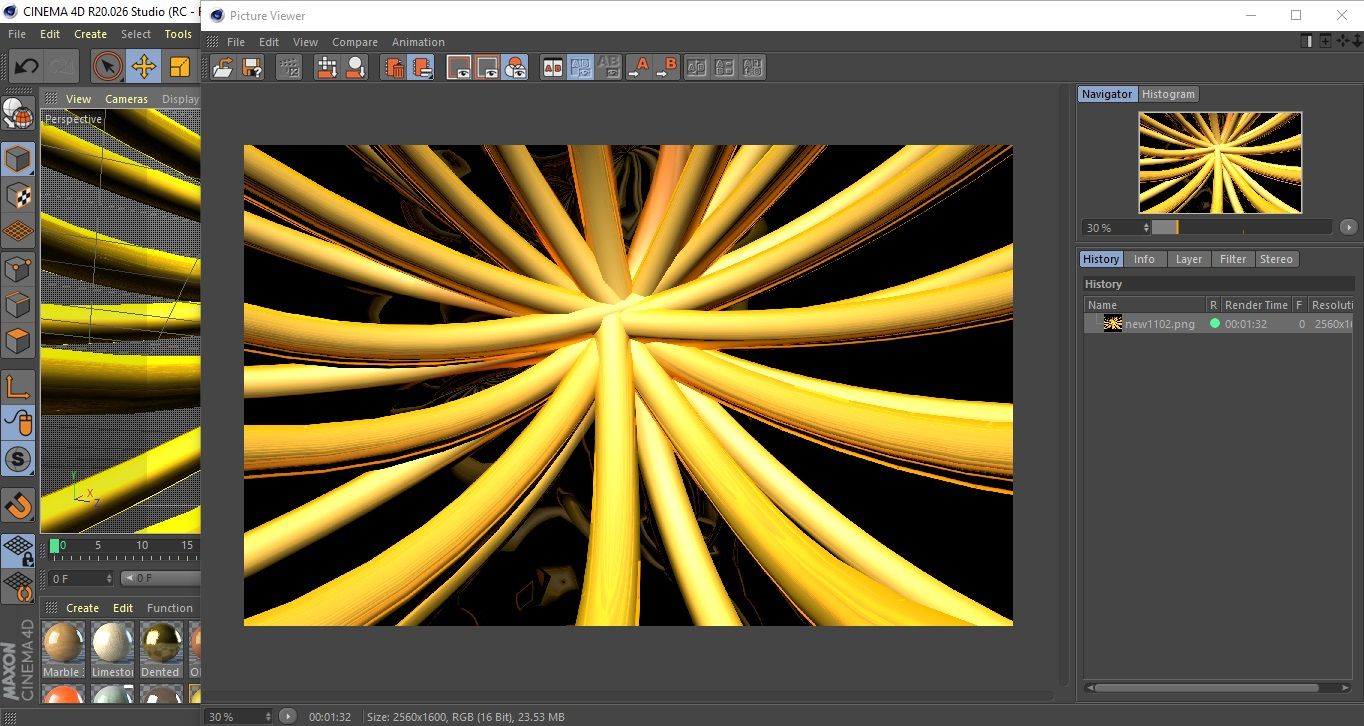Select the Live Selection tool in Cinema 4D
The height and width of the screenshot is (726, 1364).
pyautogui.click(x=108, y=67)
